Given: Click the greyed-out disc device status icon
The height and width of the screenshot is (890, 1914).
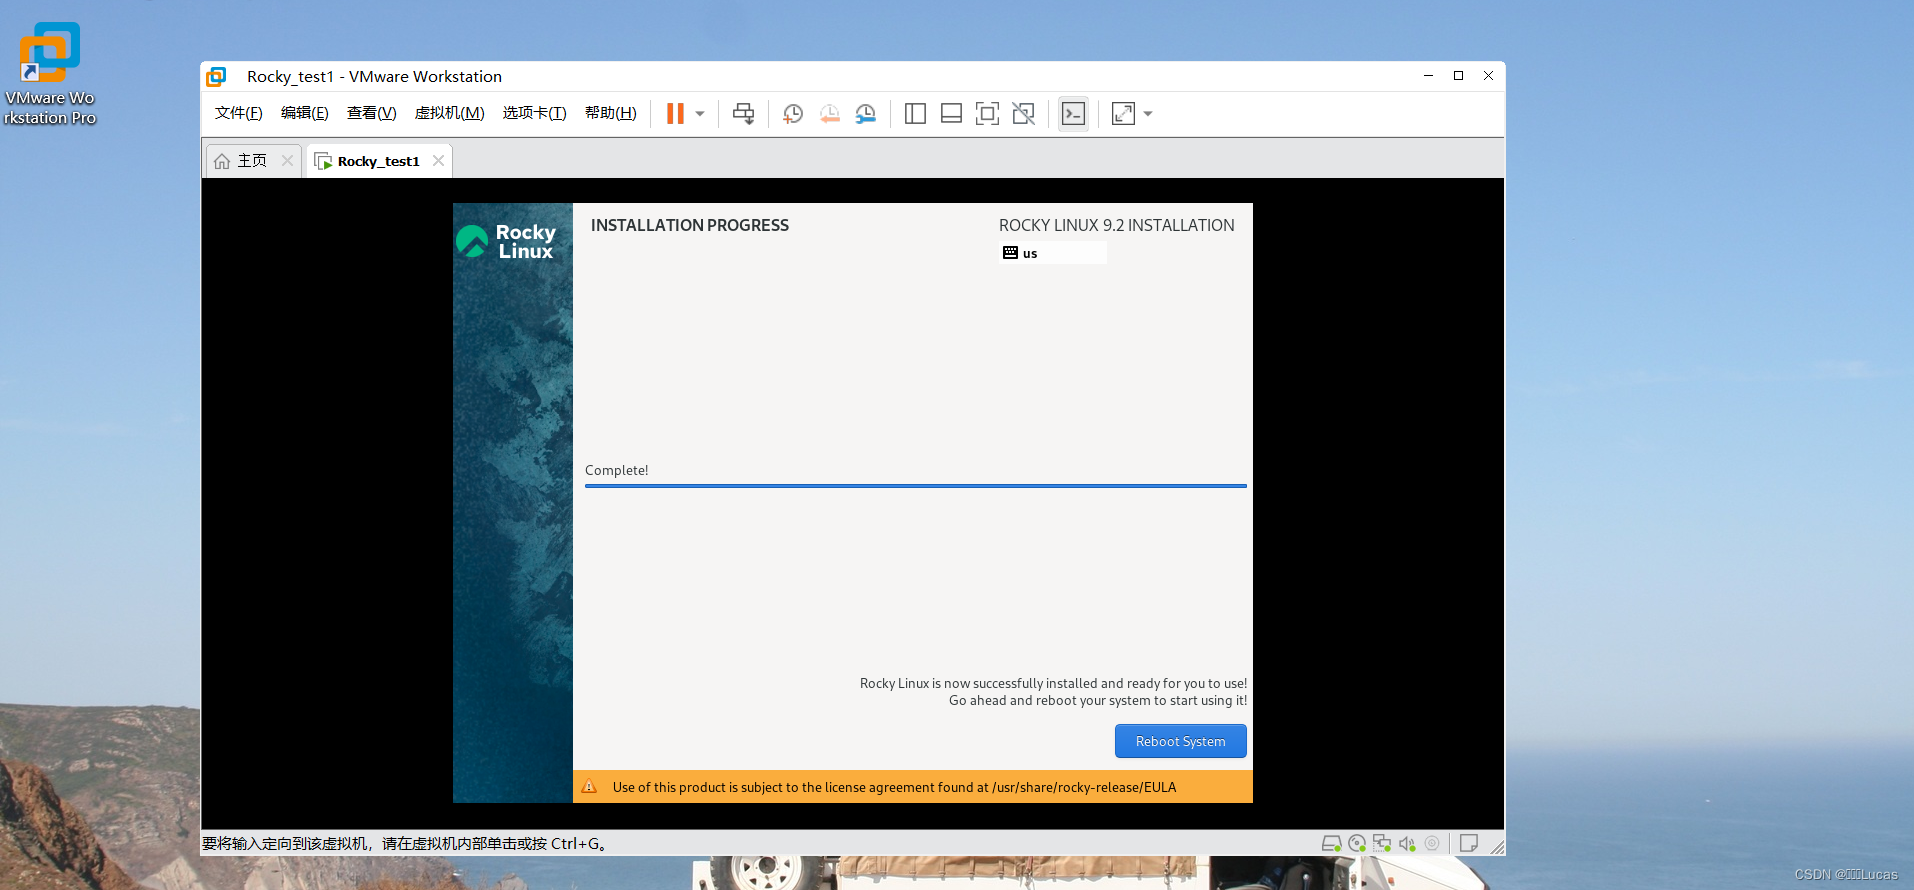Looking at the screenshot, I should click(x=1432, y=843).
